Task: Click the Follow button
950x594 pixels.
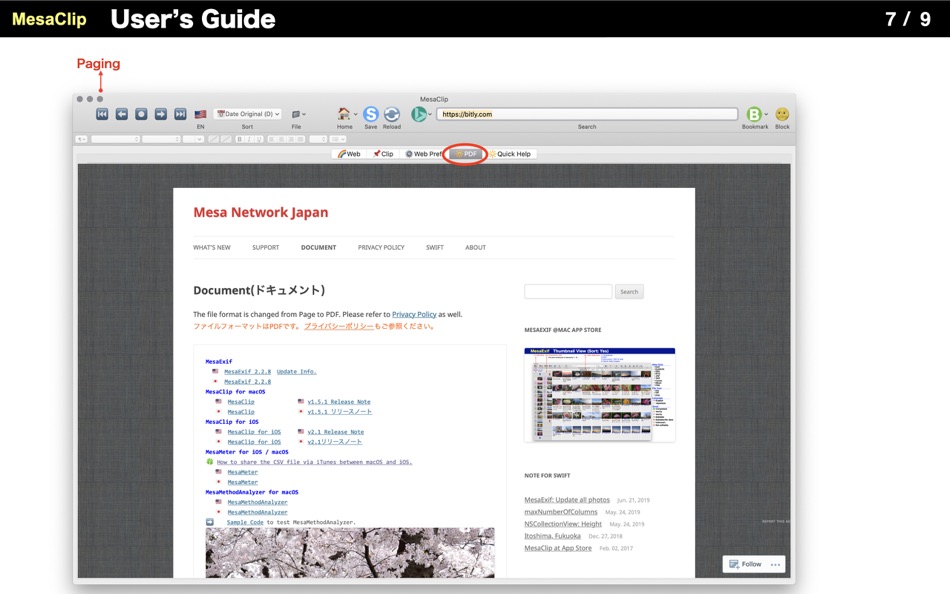Action: click(745, 564)
